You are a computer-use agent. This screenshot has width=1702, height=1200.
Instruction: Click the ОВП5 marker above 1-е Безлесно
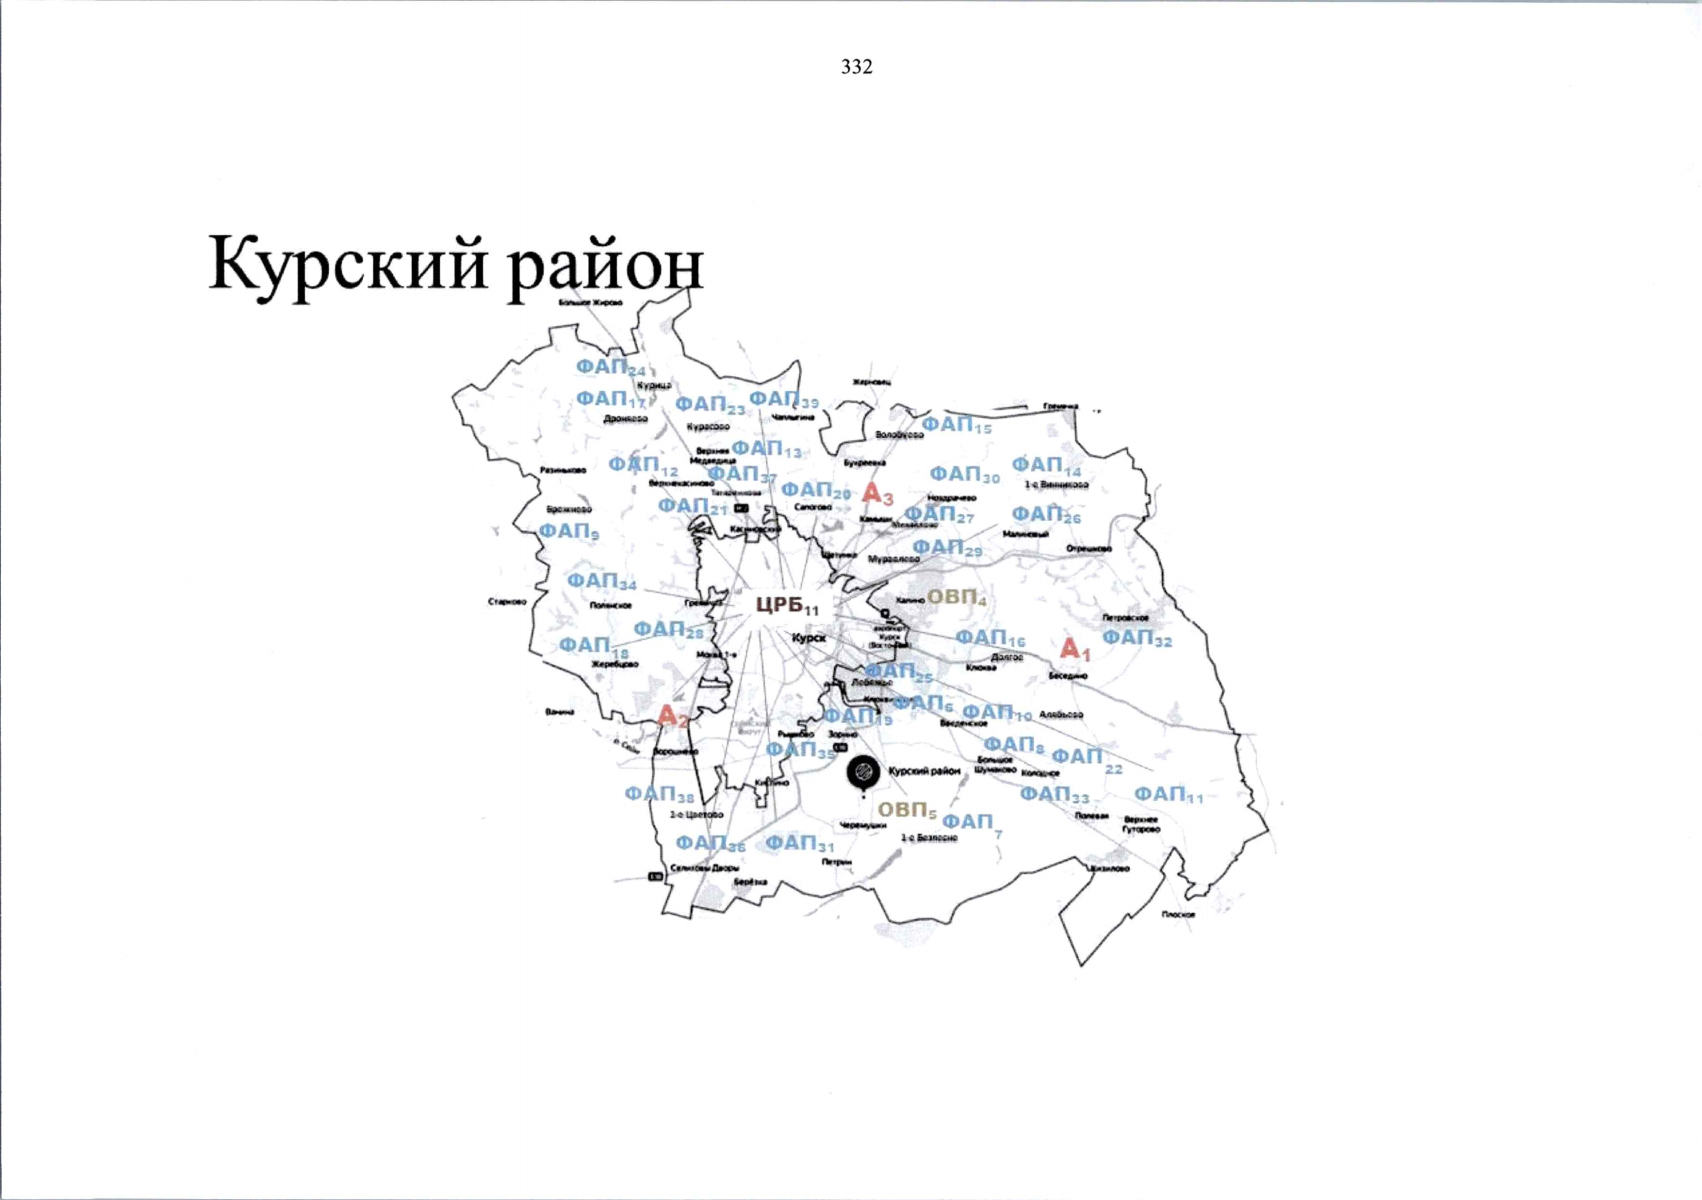tap(908, 808)
